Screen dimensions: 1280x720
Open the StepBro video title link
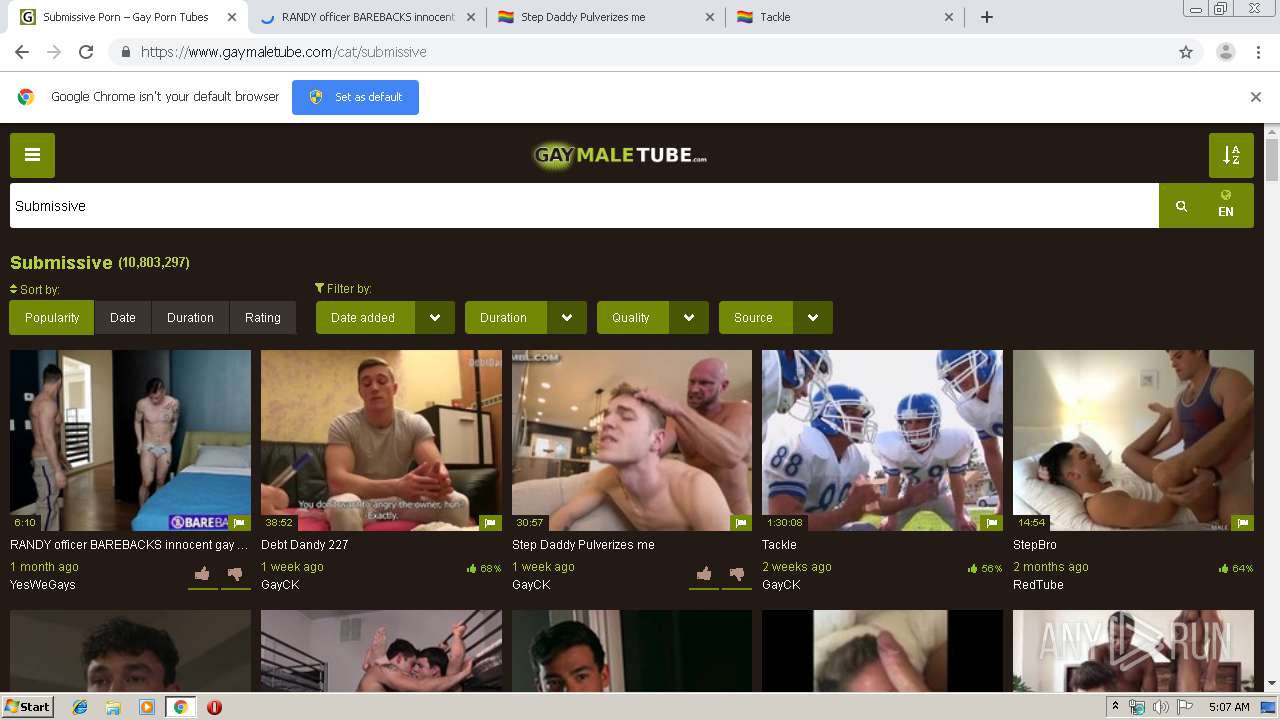click(1035, 545)
